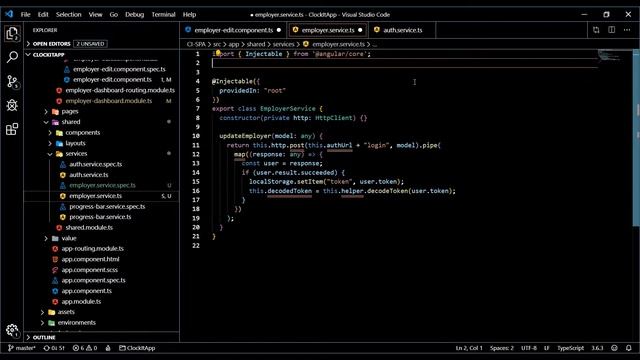Click the rocket icon in status bar

point(108,348)
